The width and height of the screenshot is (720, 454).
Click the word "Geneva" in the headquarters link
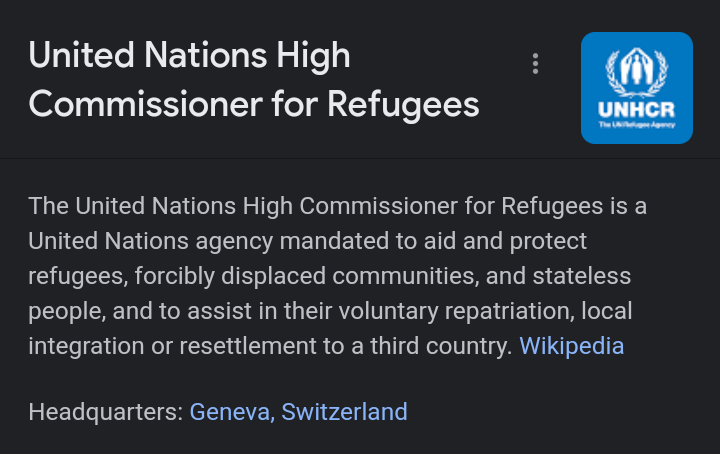(x=230, y=411)
